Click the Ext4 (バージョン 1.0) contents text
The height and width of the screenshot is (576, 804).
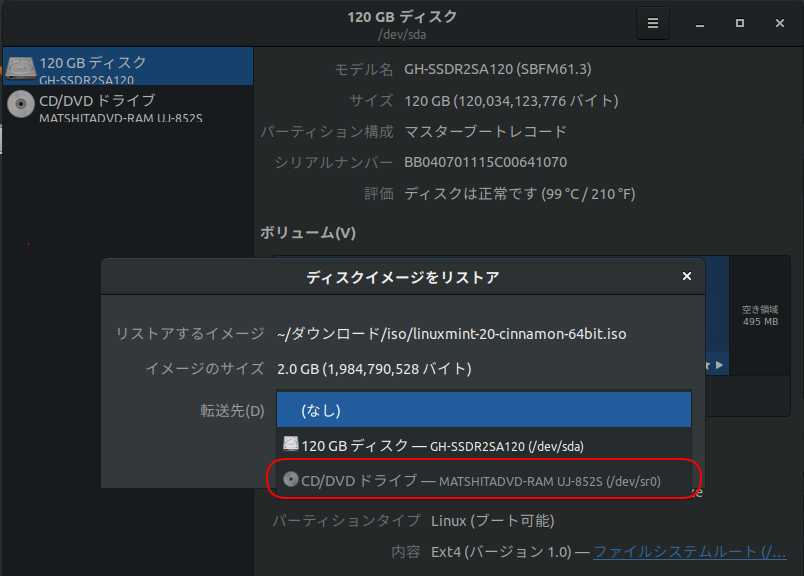[x=501, y=552]
